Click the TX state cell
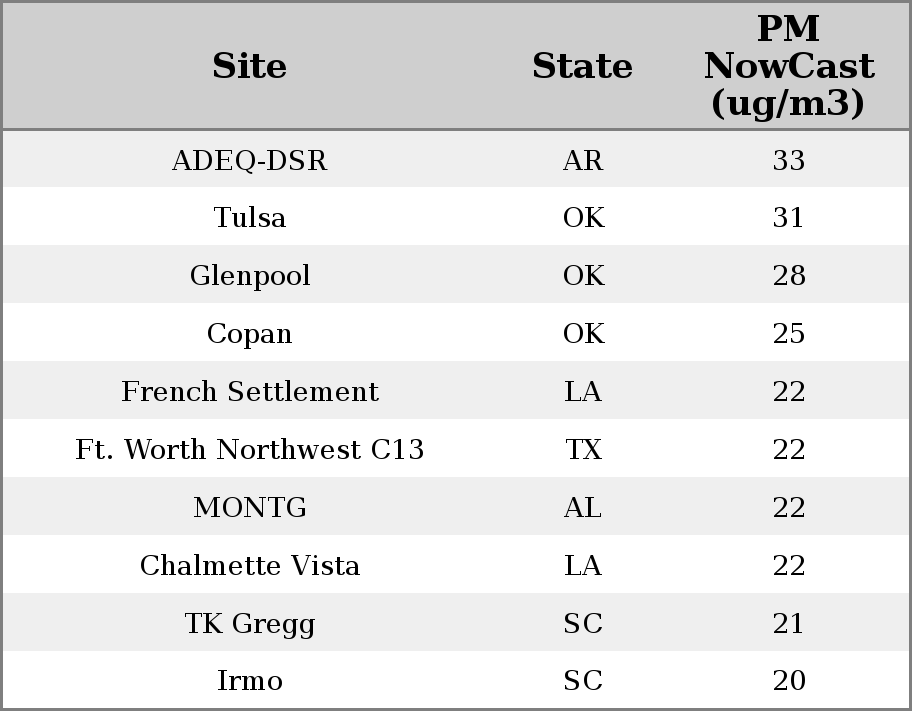The image size is (912, 711). click(x=583, y=450)
